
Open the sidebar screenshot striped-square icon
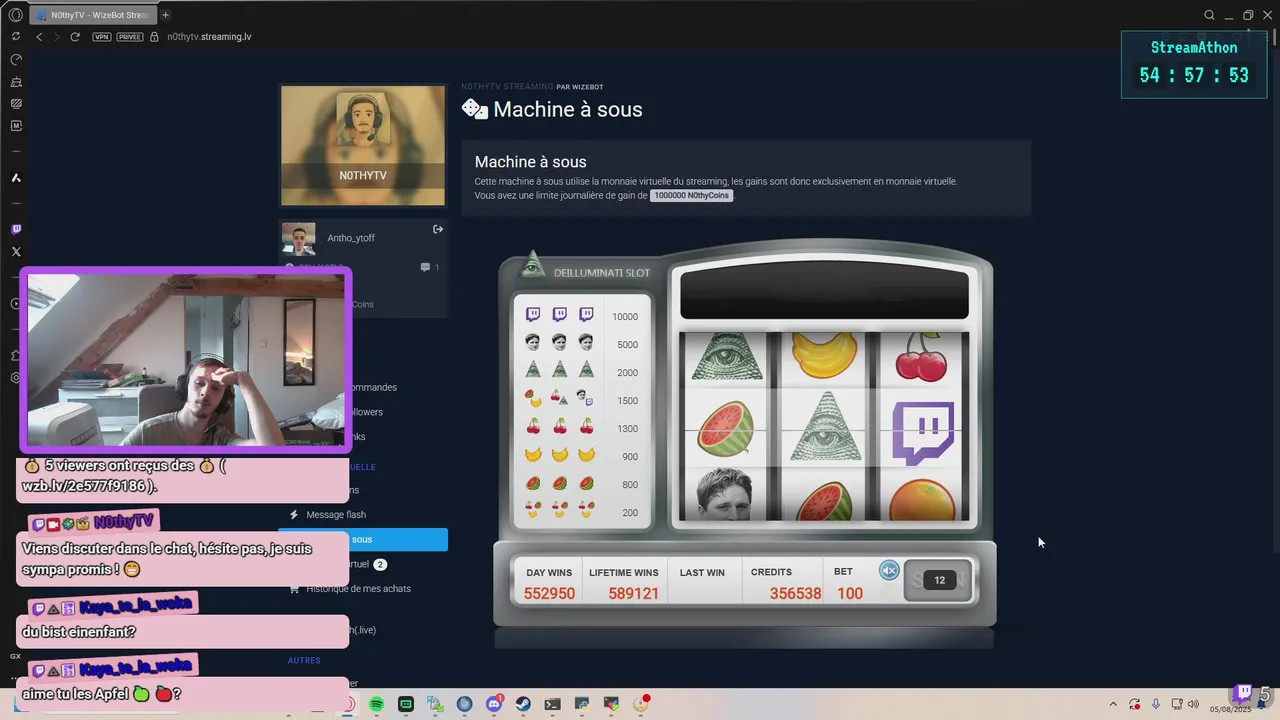(16, 104)
